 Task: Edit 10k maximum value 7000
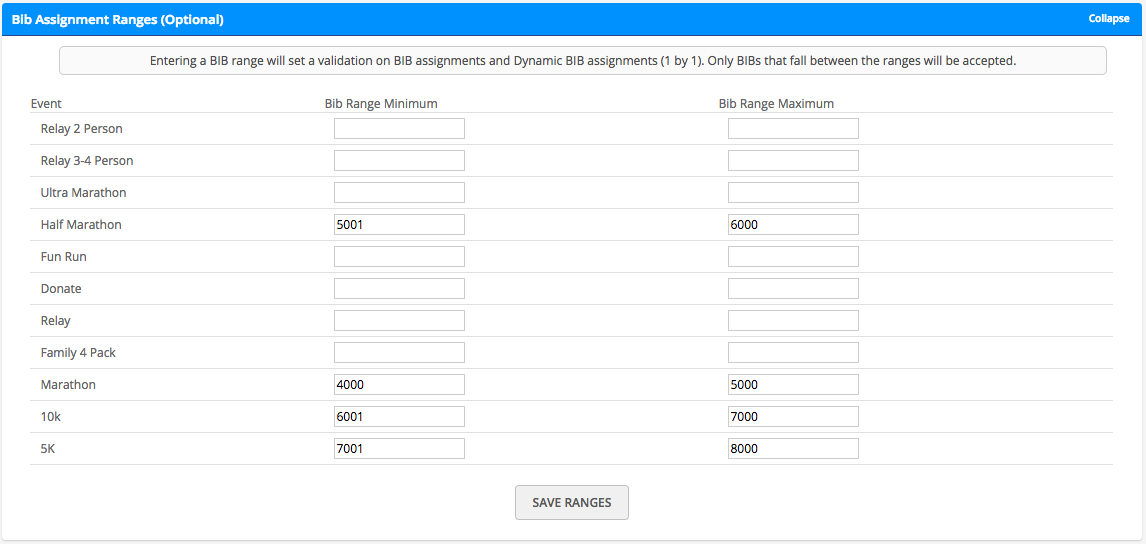click(793, 416)
